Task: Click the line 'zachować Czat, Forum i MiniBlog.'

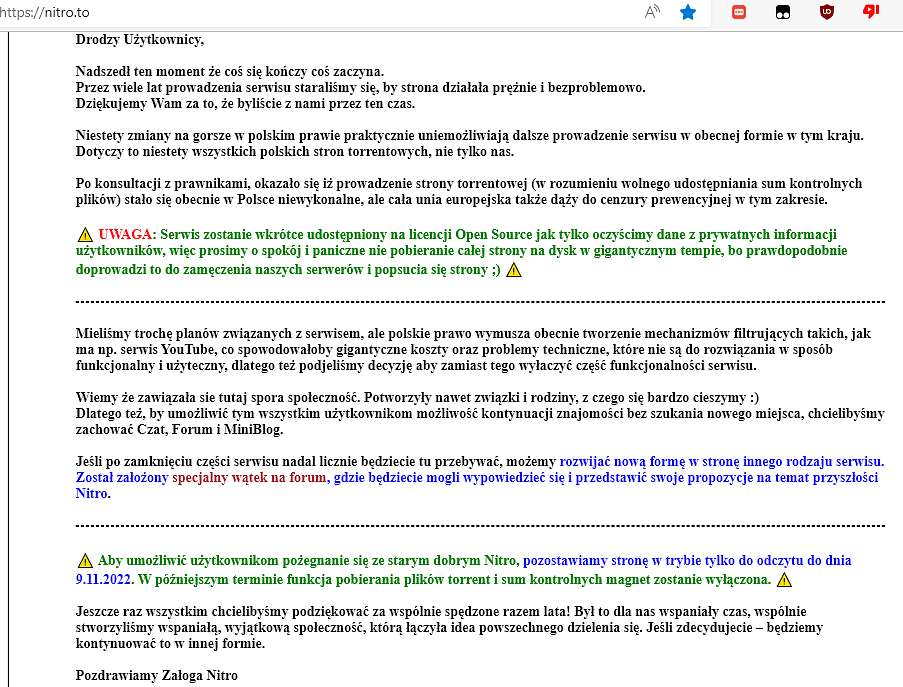Action: pos(180,430)
